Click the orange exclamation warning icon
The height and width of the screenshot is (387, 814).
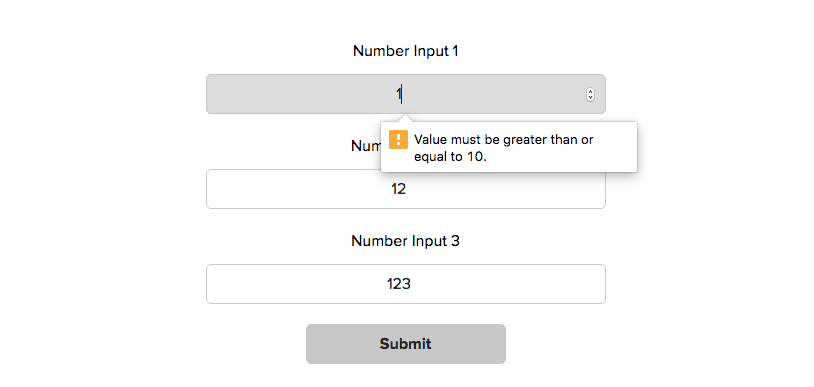(x=398, y=139)
